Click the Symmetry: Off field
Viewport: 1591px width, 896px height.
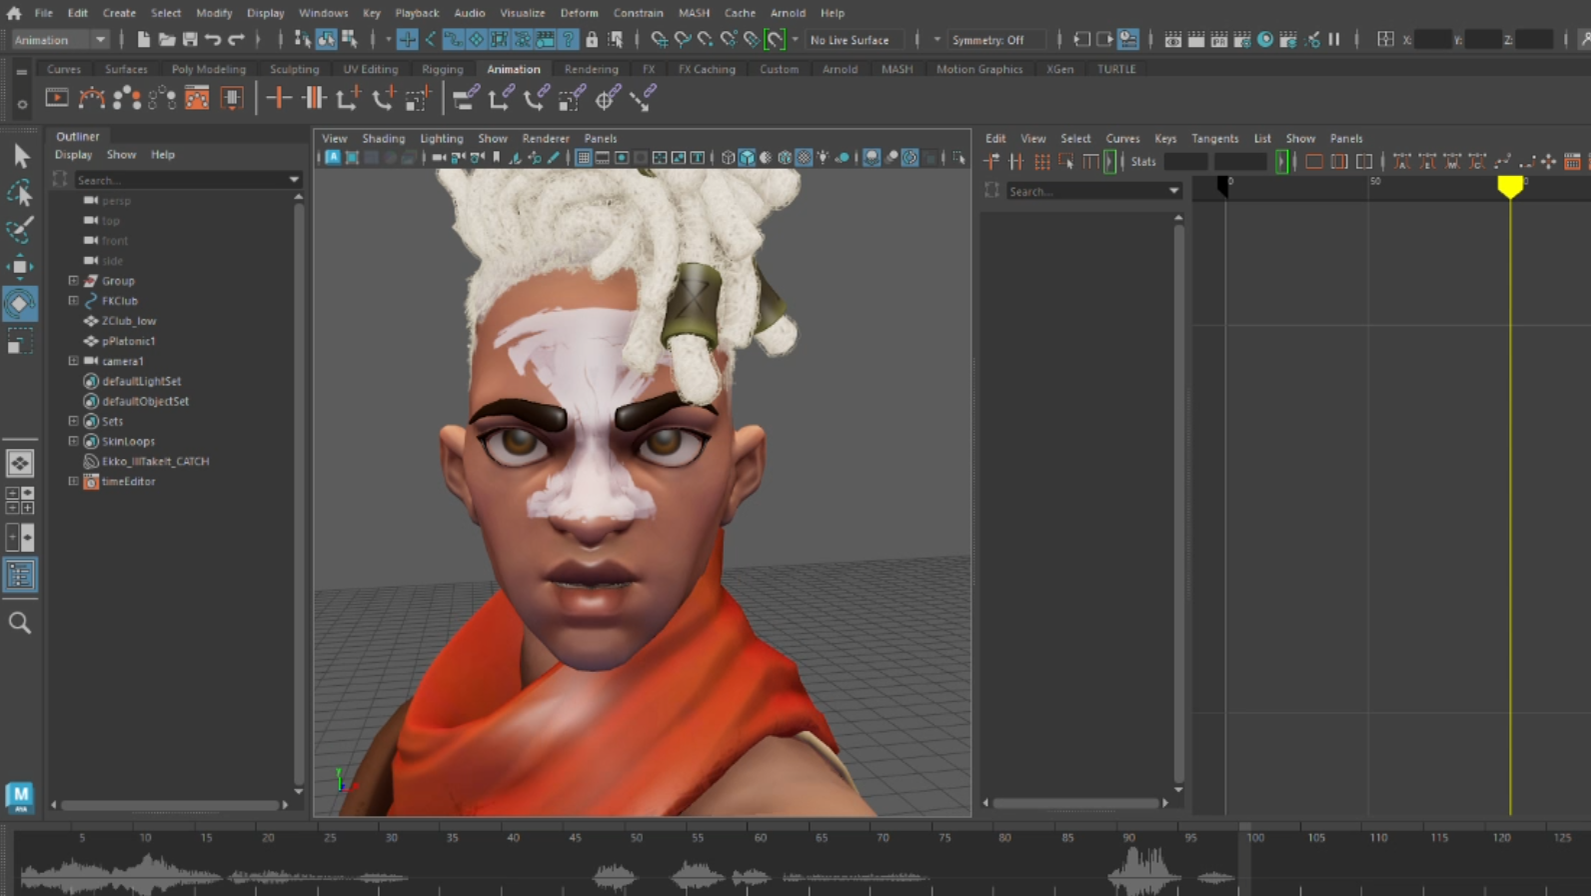point(996,40)
